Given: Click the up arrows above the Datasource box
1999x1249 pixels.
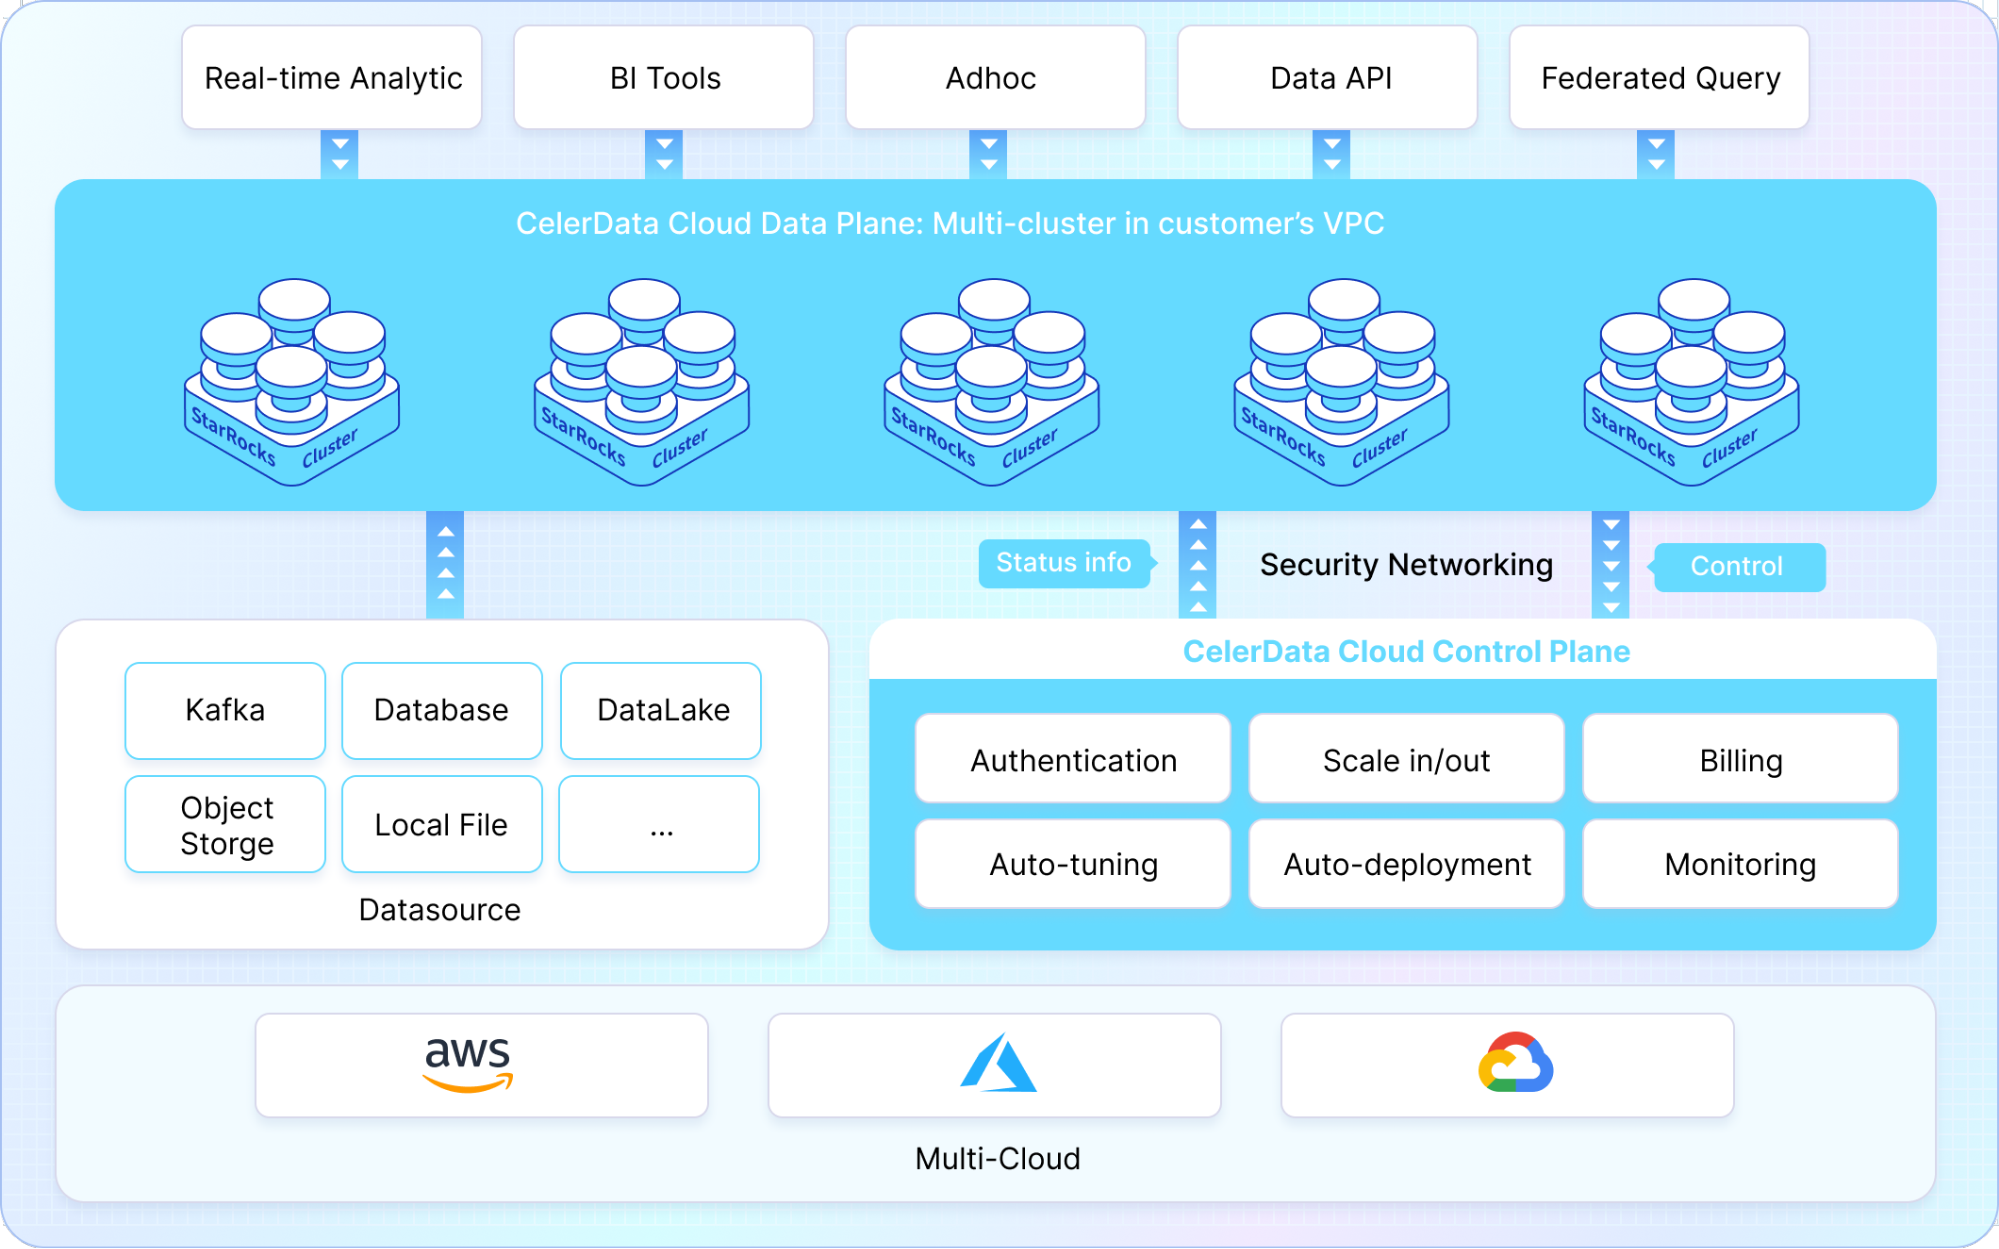Looking at the screenshot, I should click(445, 565).
